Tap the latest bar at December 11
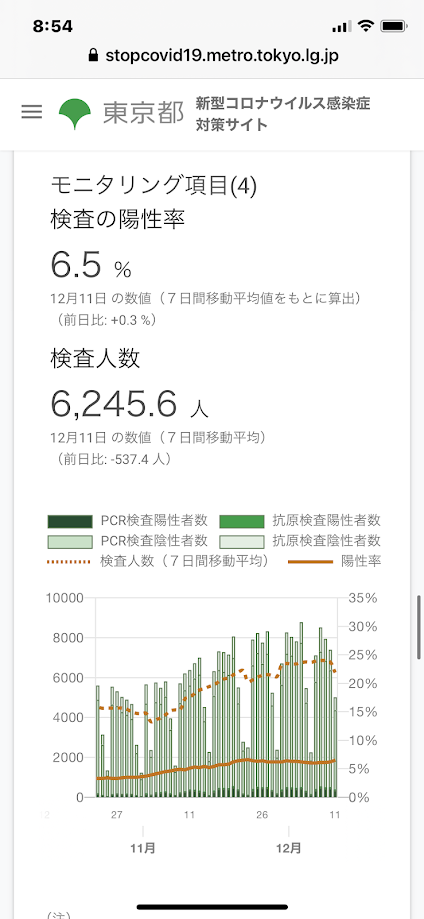This screenshot has width=424, height=919. [335, 747]
